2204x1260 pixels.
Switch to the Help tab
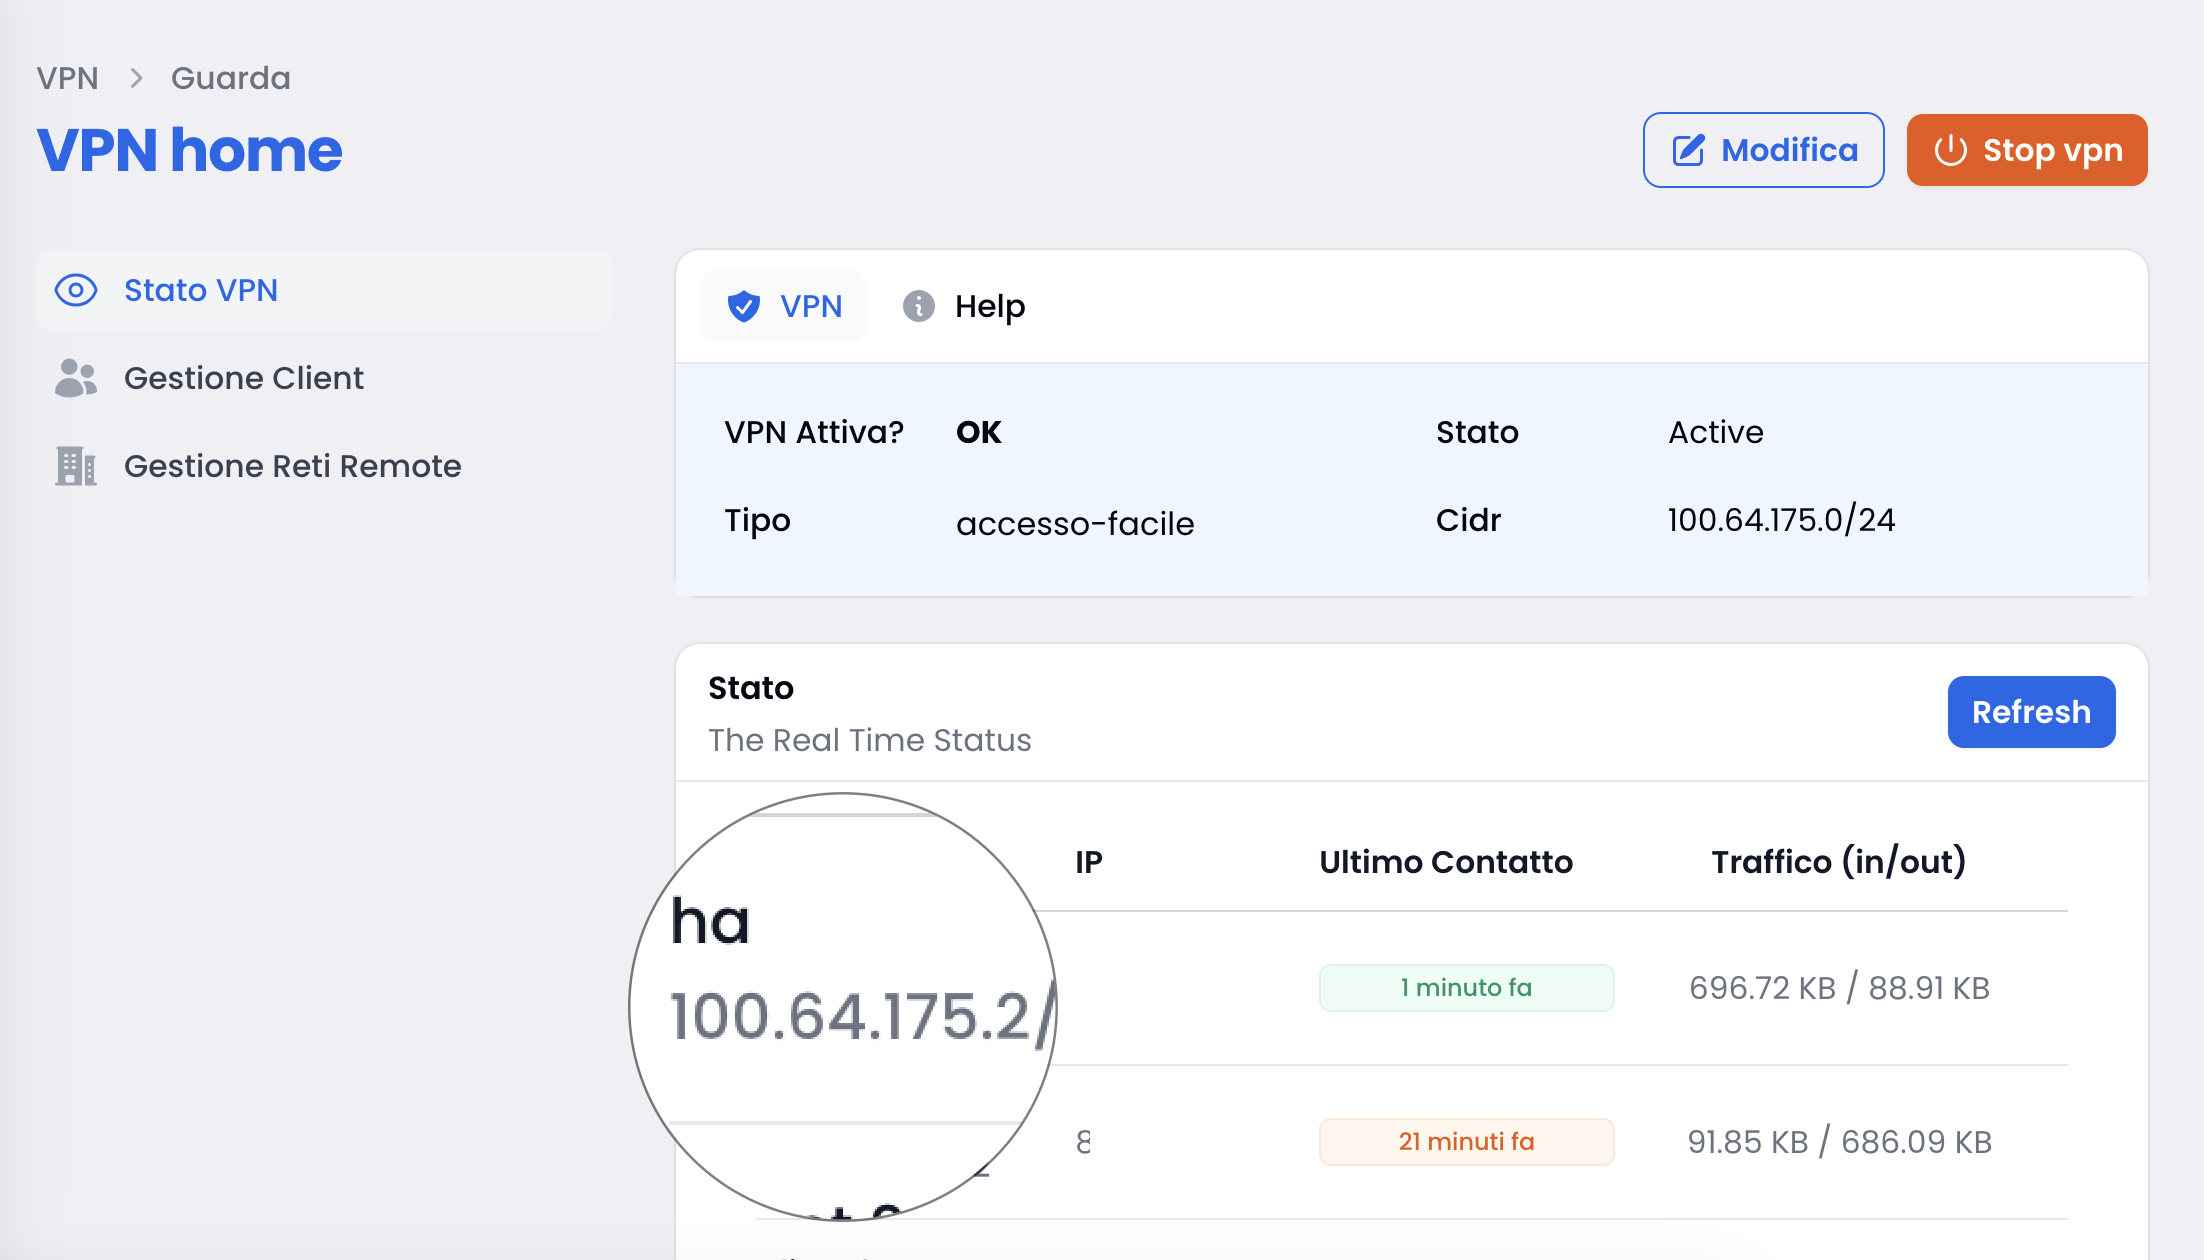(x=964, y=306)
